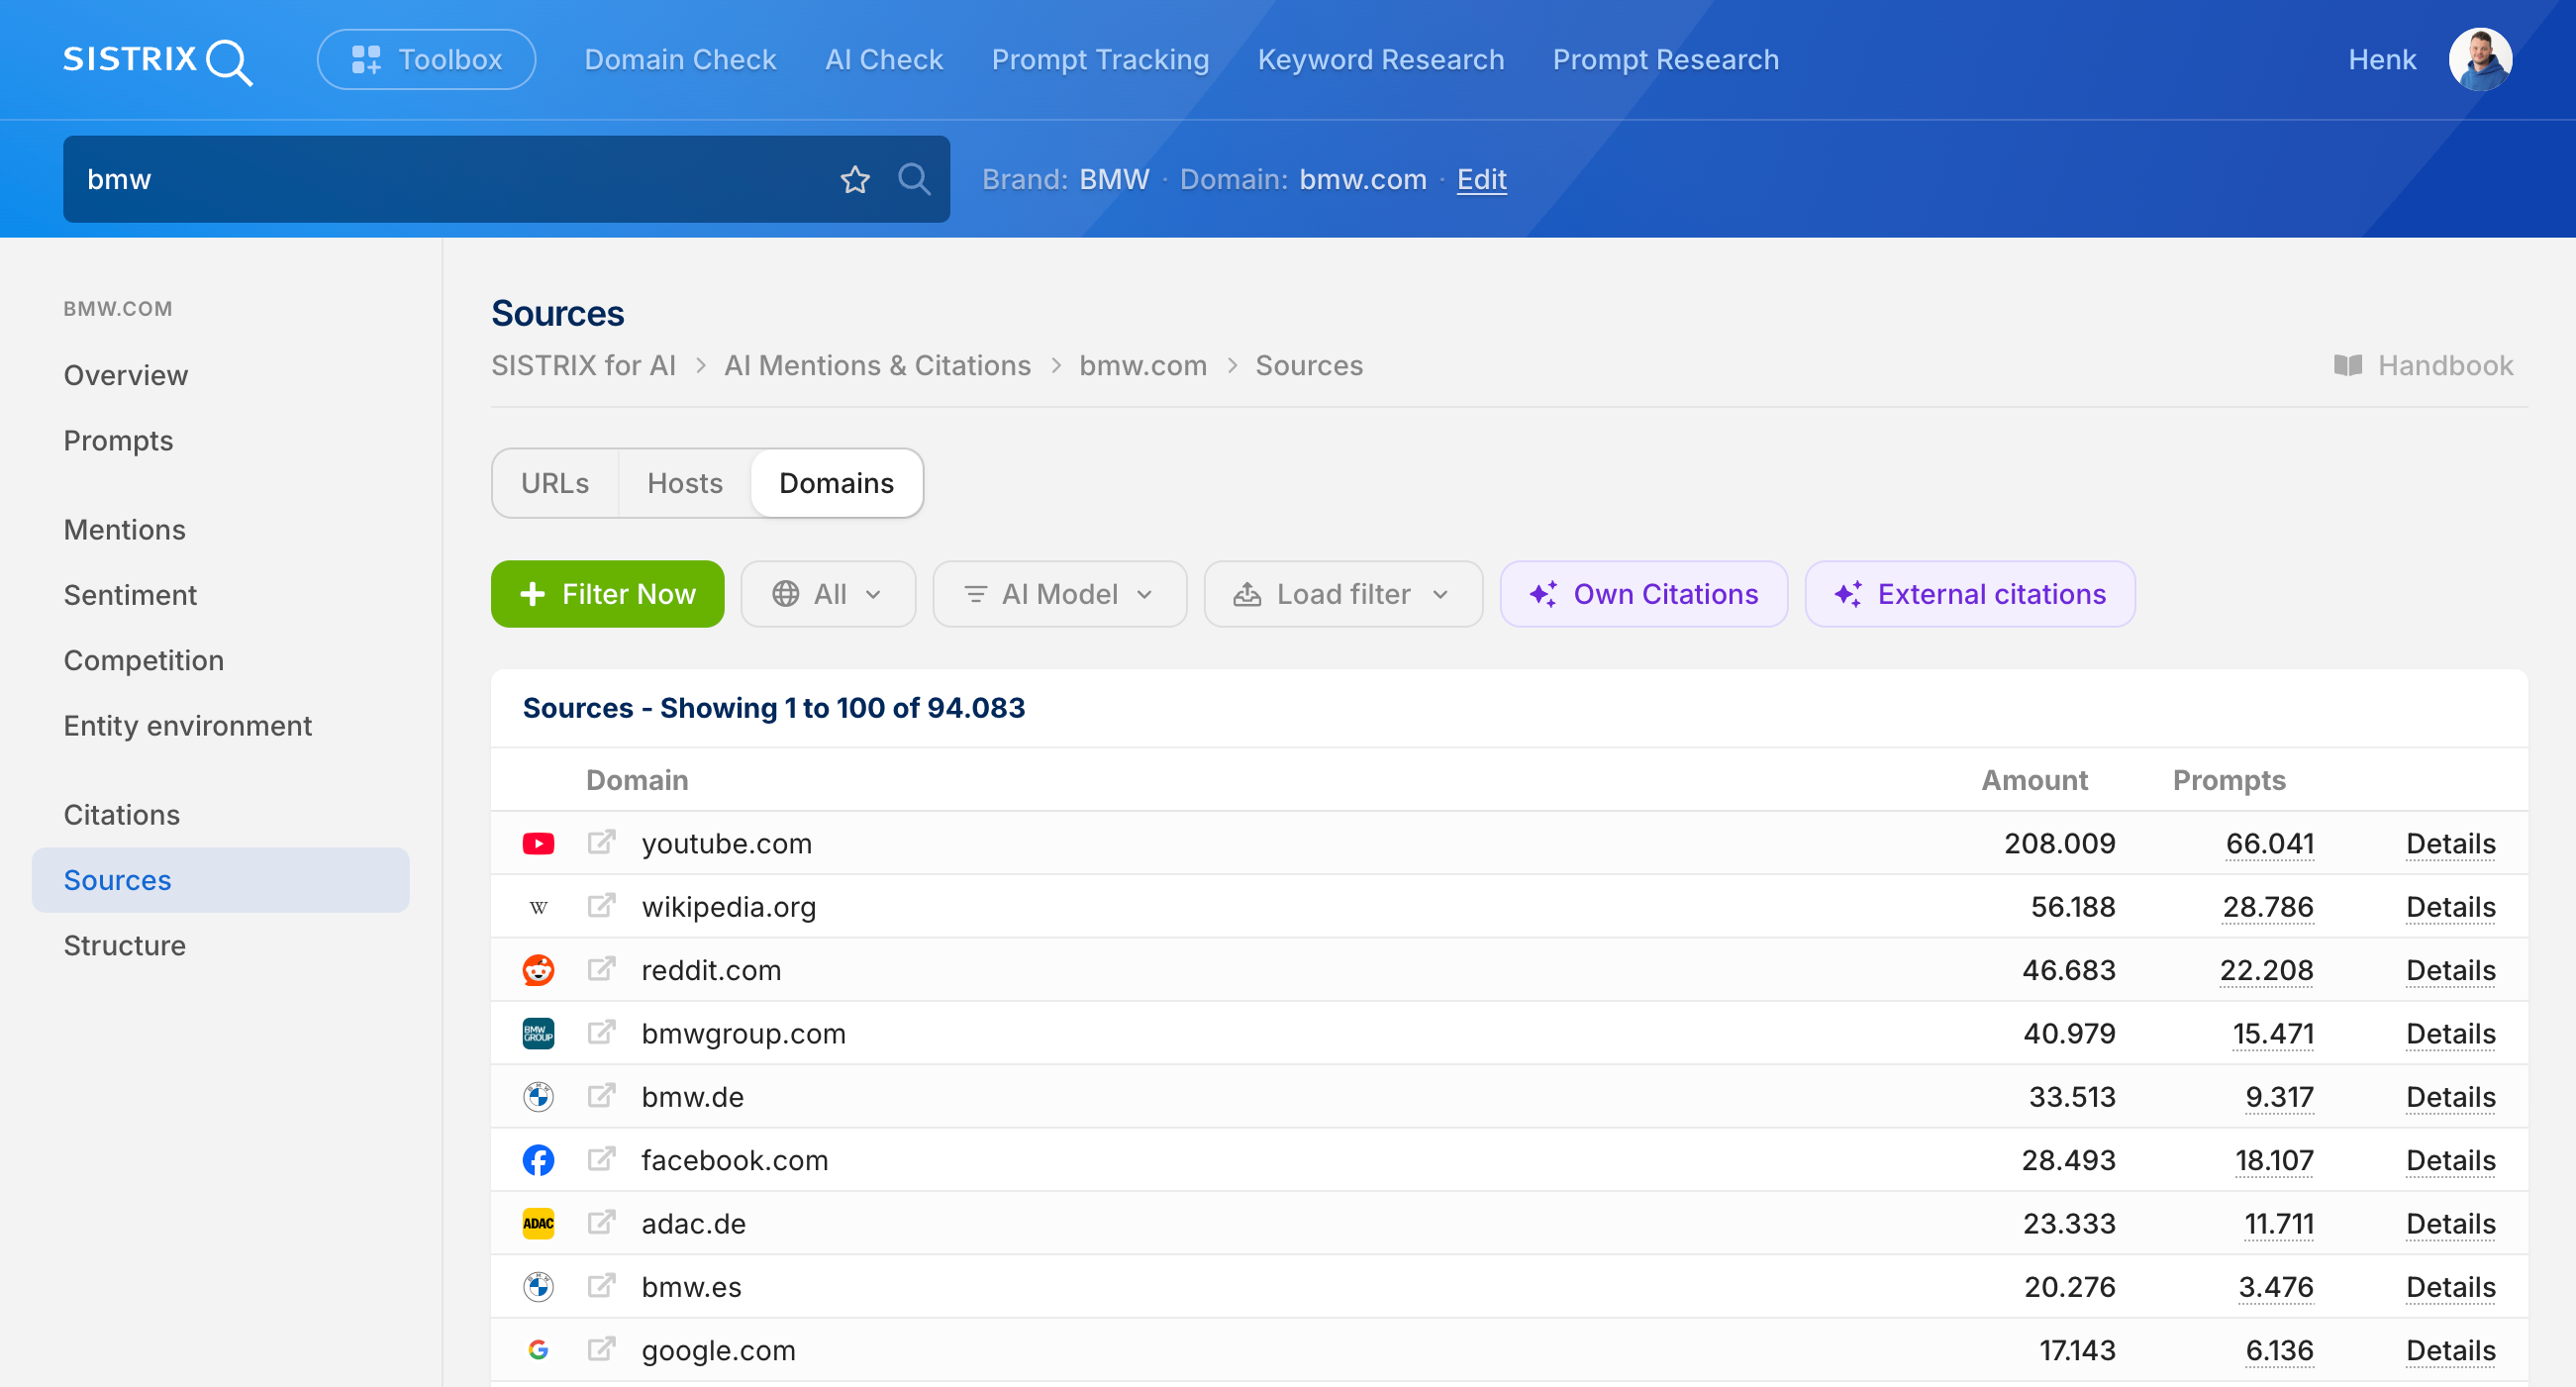2576x1387 pixels.
Task: Open the Toolbox menu
Action: pyautogui.click(x=426, y=60)
